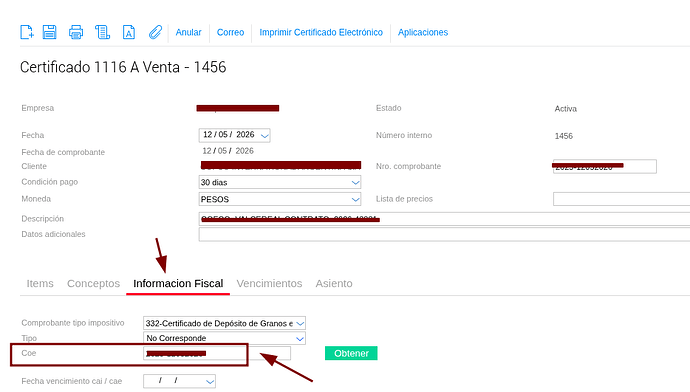The width and height of the screenshot is (690, 392).
Task: Open the Aplicaciones menu
Action: 423,32
